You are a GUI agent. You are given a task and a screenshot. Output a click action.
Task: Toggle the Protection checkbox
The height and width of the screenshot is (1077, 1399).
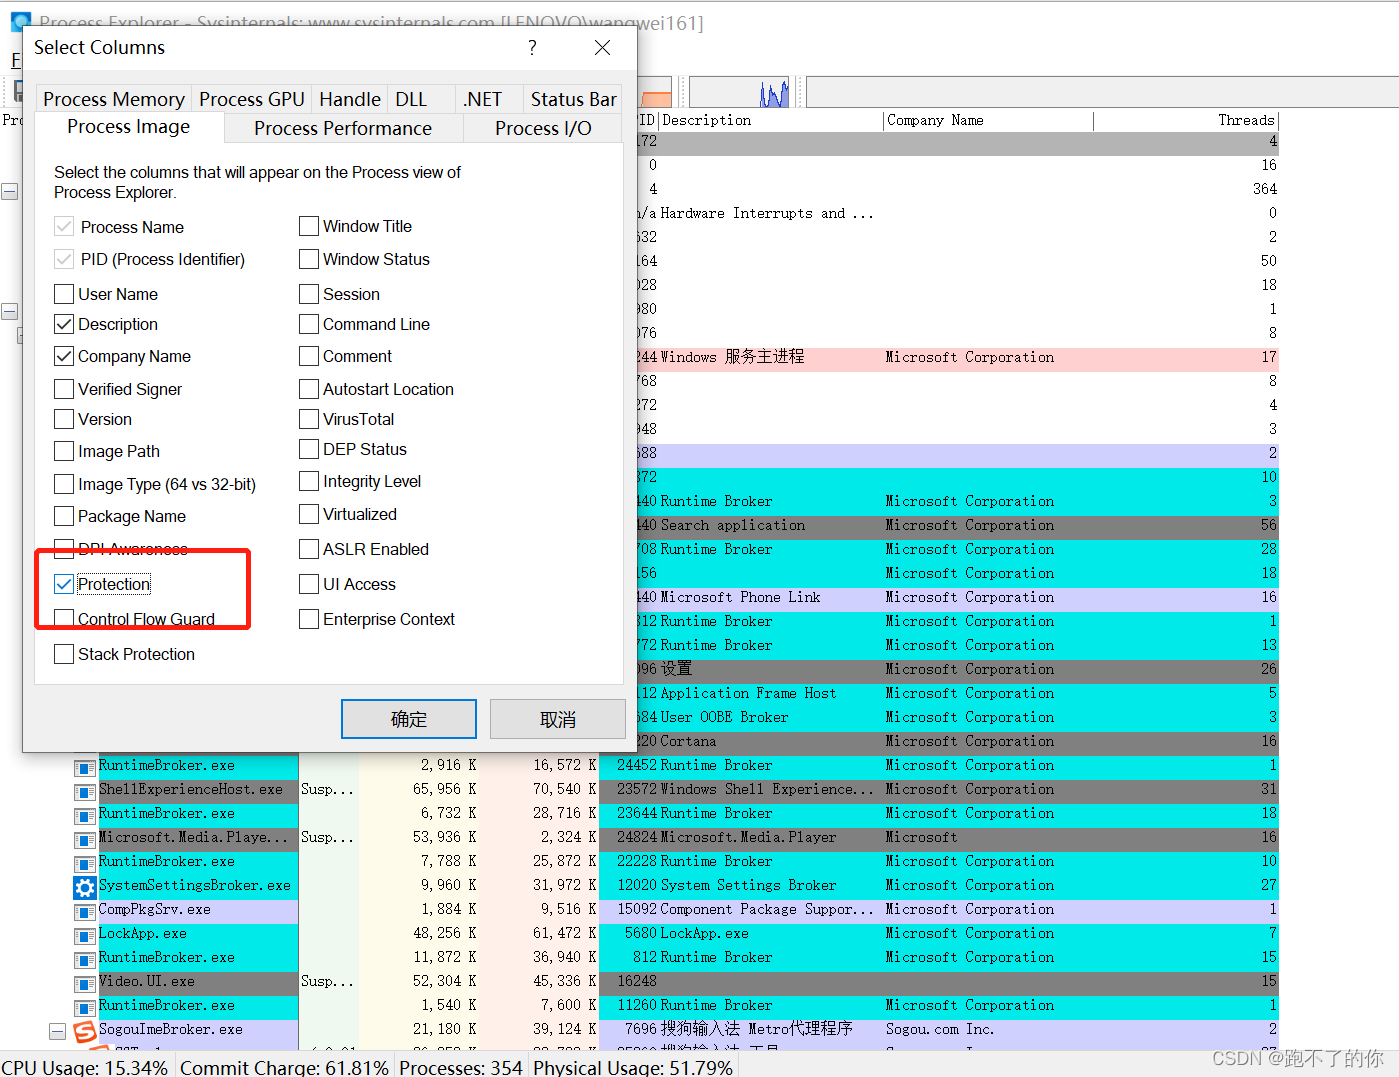coord(64,584)
